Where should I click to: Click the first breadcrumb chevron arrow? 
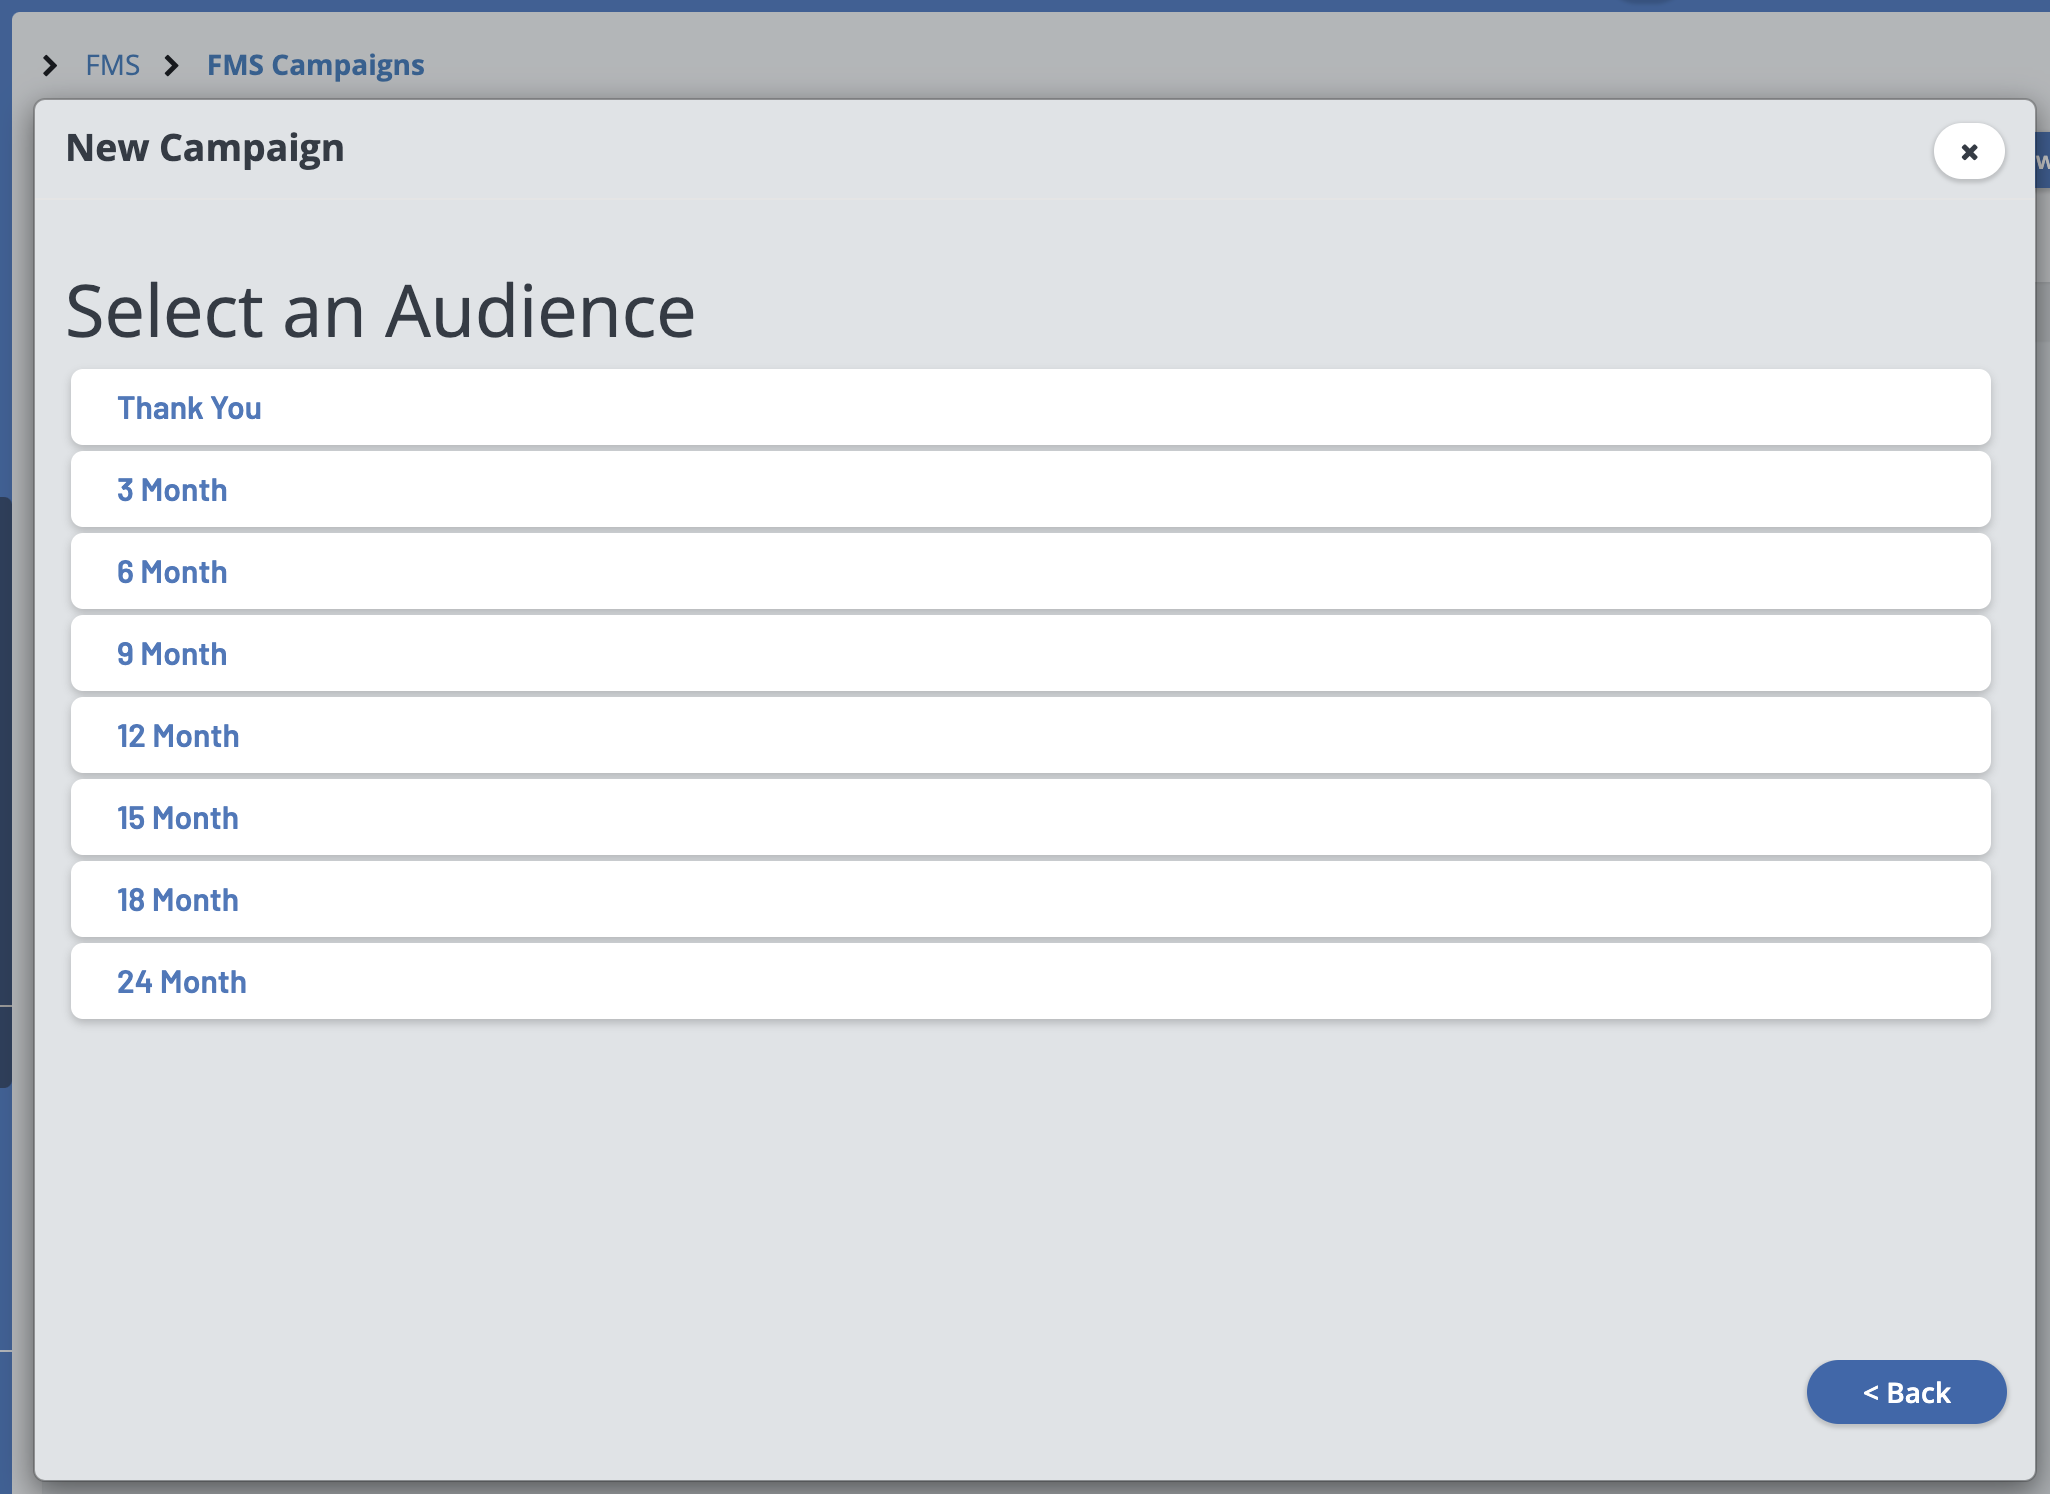50,66
